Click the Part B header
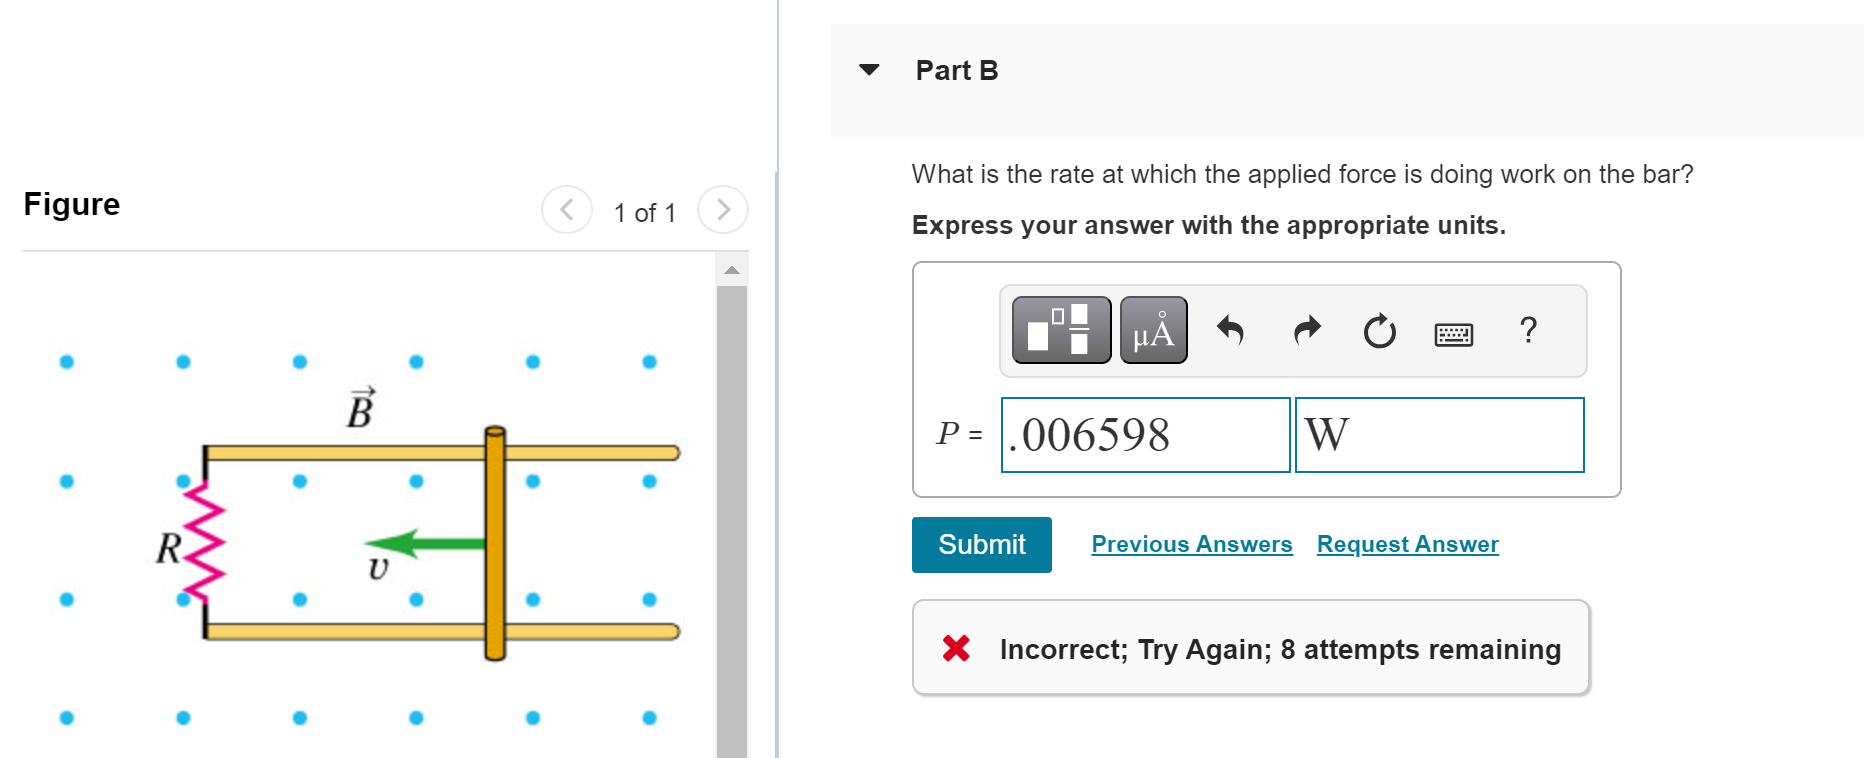 pos(956,69)
